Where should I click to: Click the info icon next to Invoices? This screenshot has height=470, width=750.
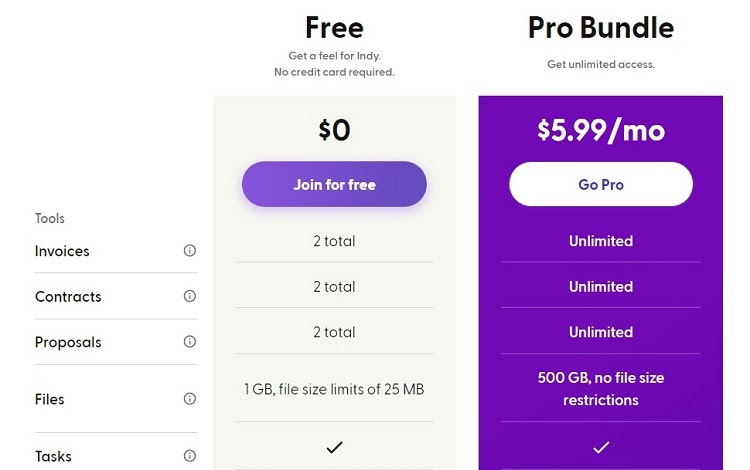click(x=190, y=250)
